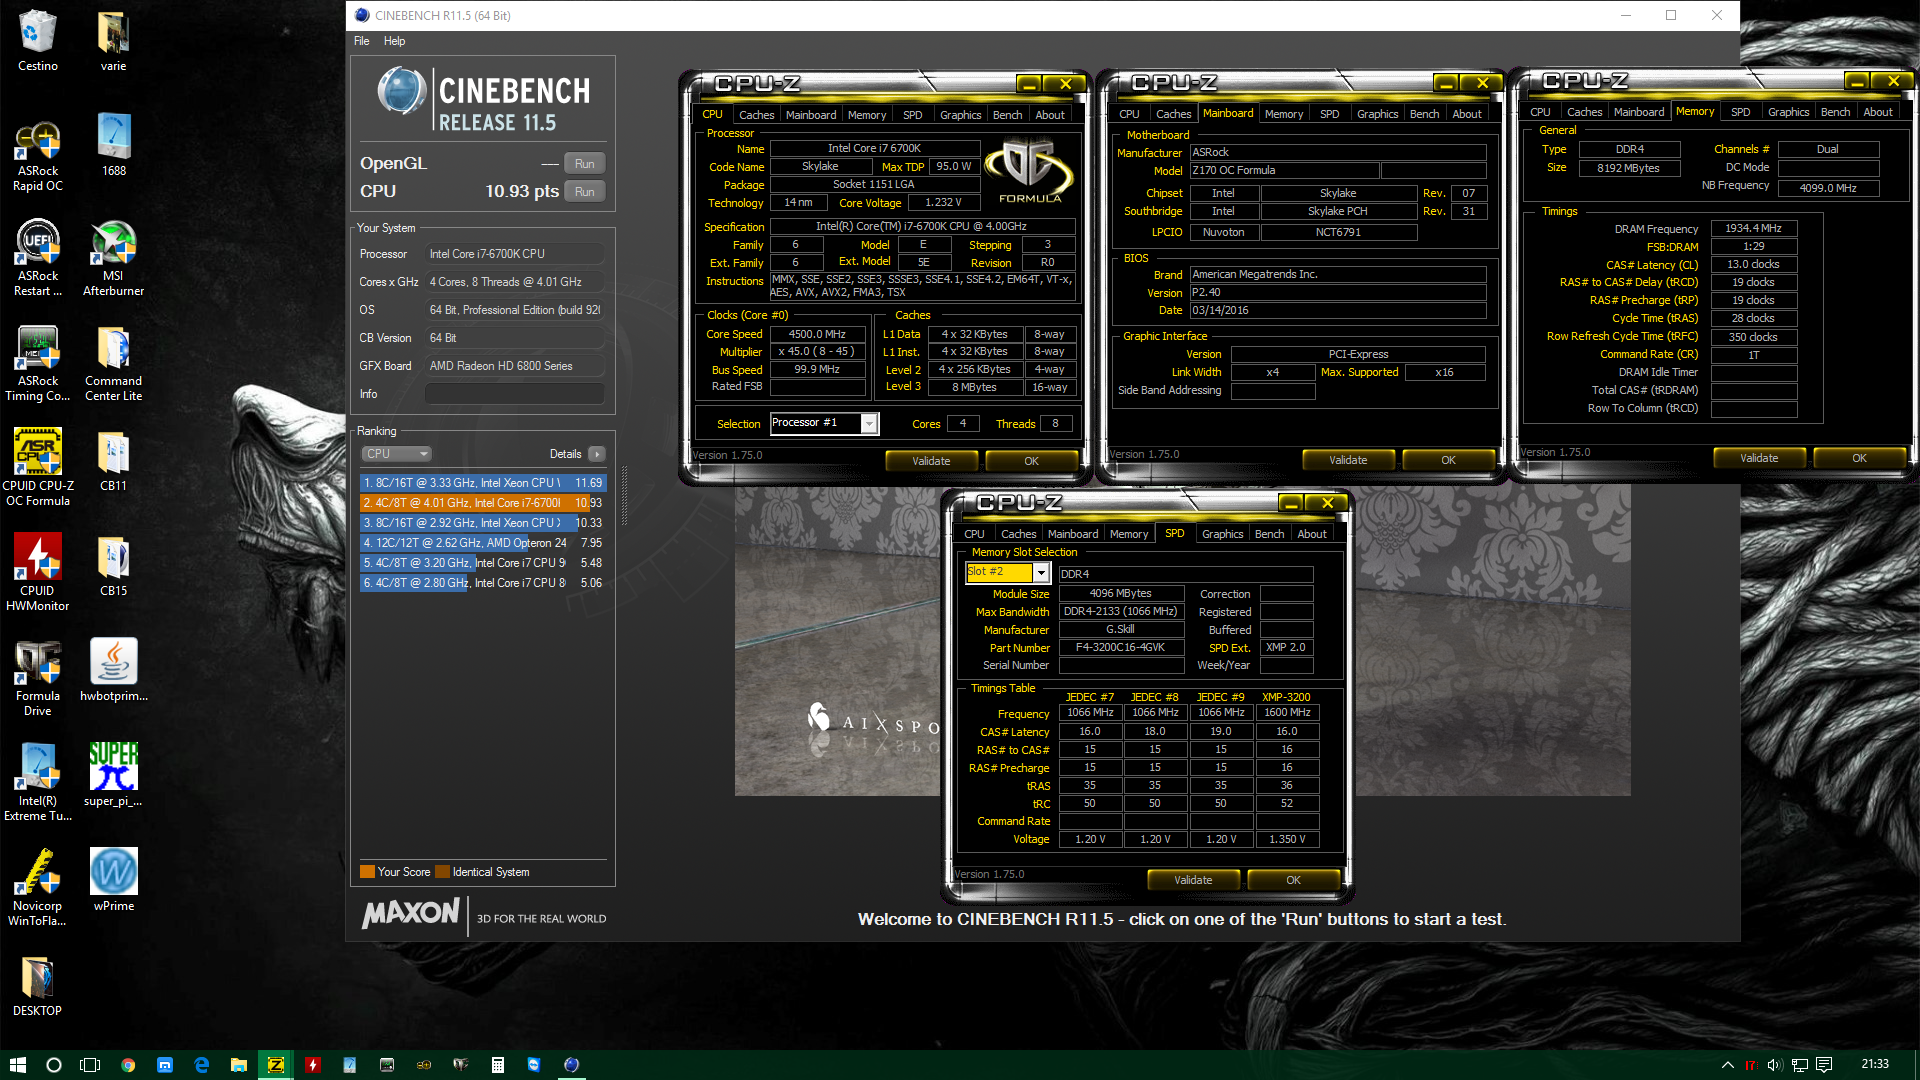The height and width of the screenshot is (1080, 1920).
Task: Click the taskbar clock showing 21:33
Action: (1875, 1064)
